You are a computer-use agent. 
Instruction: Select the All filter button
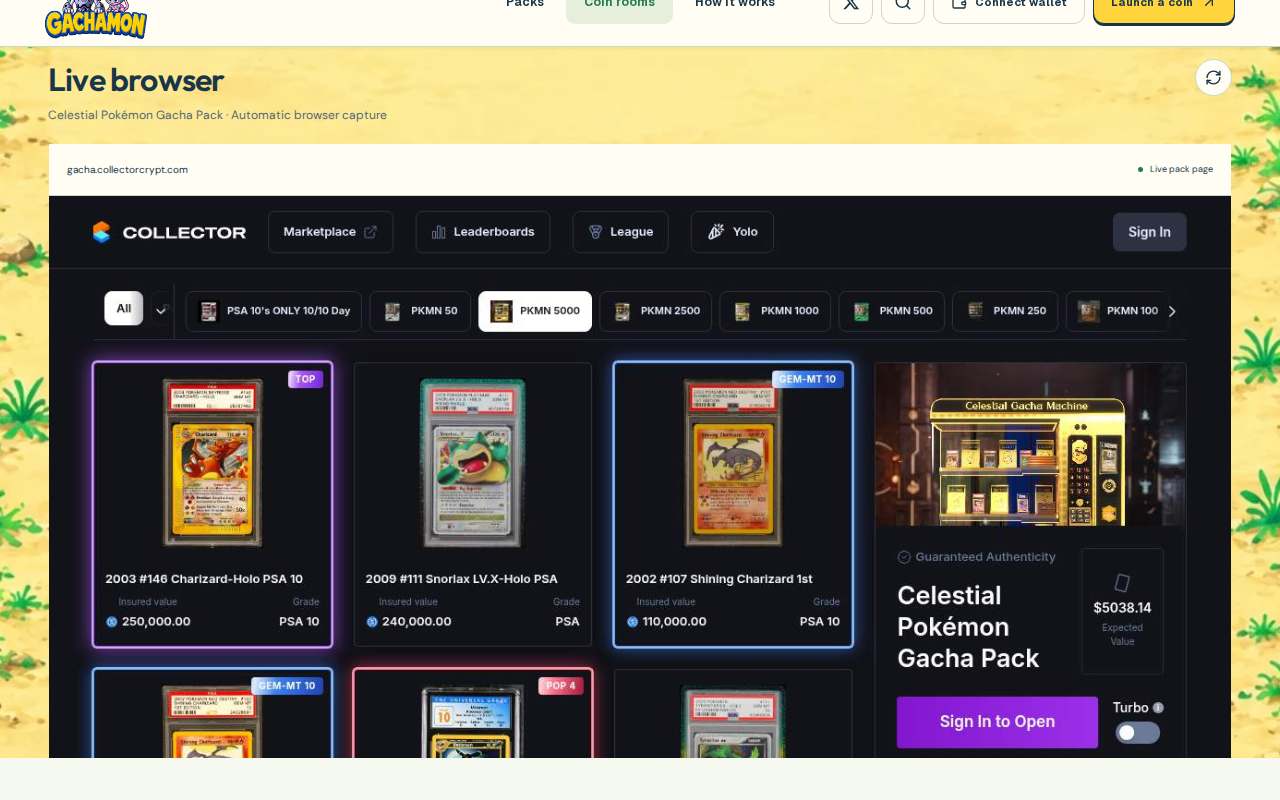[x=124, y=308]
